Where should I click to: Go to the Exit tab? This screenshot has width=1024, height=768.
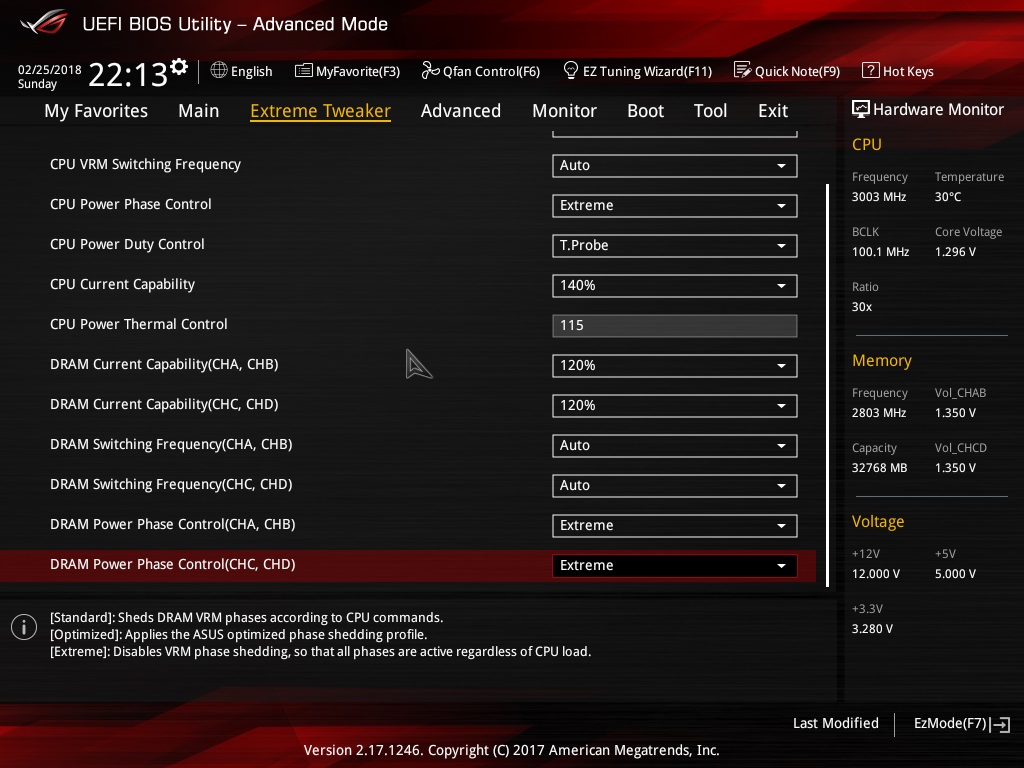773,111
